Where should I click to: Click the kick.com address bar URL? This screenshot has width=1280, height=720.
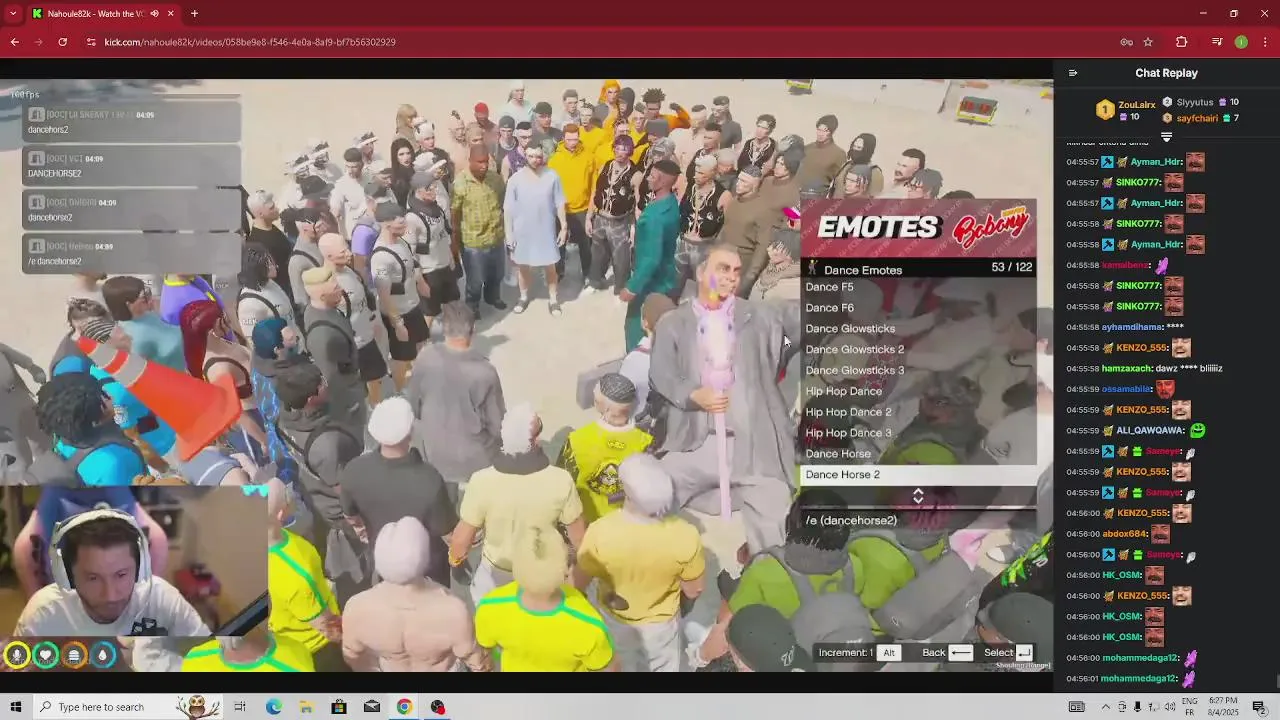250,42
